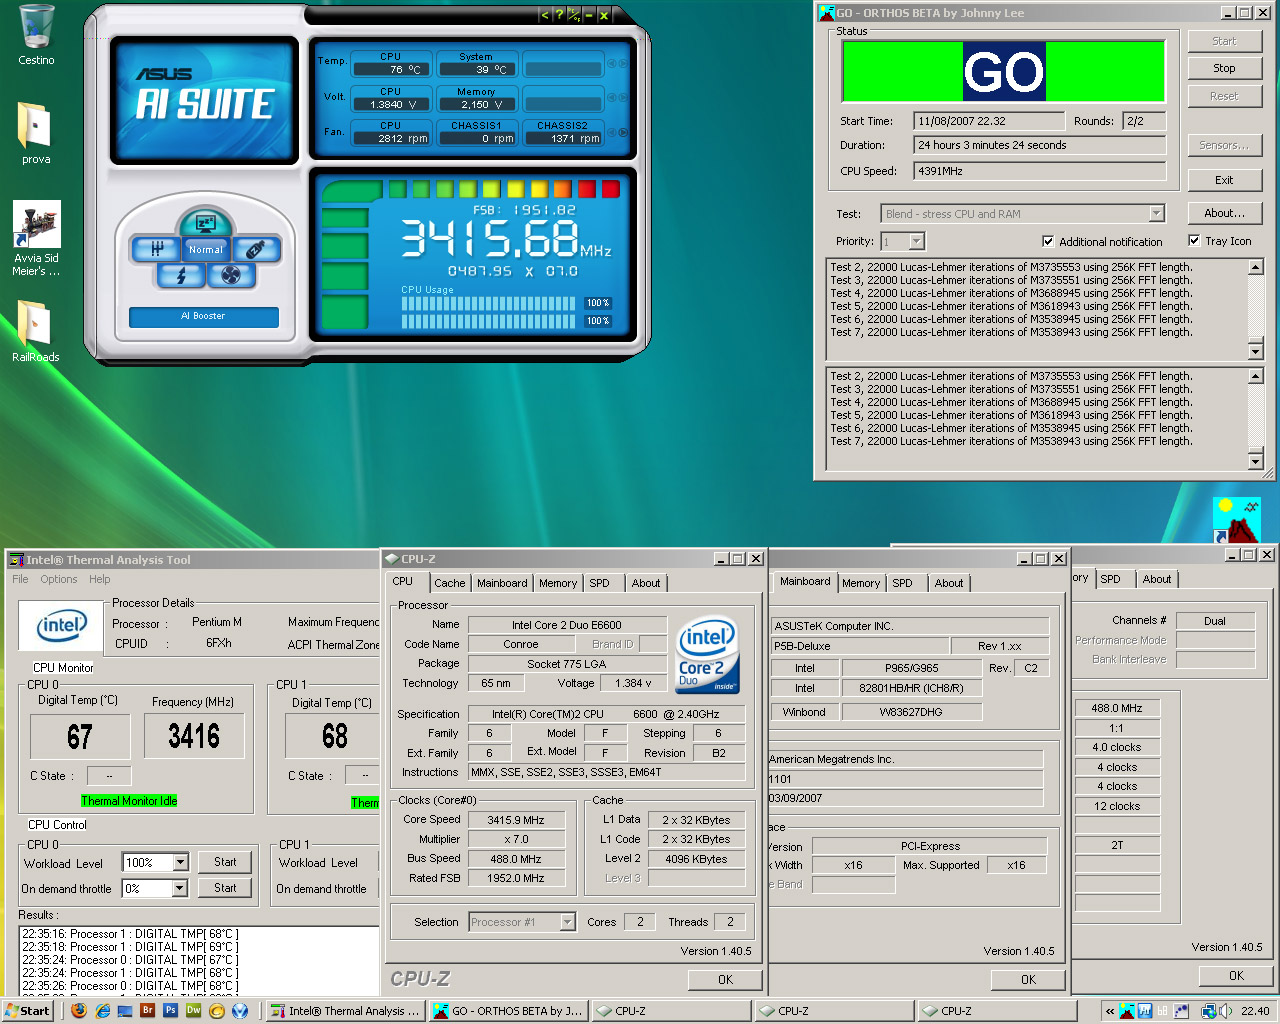
Task: Click the Exit button in ORTHOS
Action: 1224,180
